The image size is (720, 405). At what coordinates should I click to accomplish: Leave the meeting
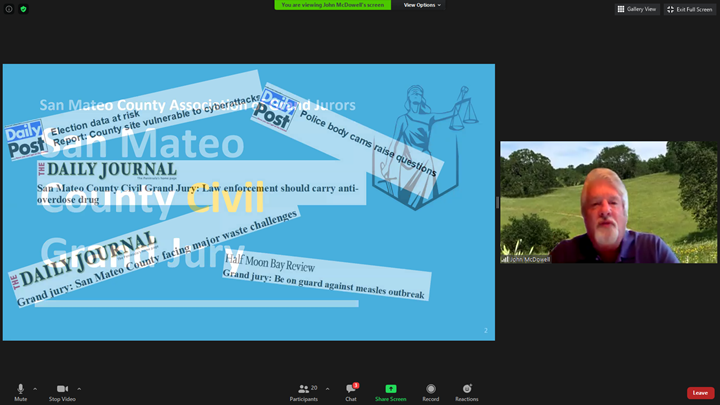click(x=700, y=393)
